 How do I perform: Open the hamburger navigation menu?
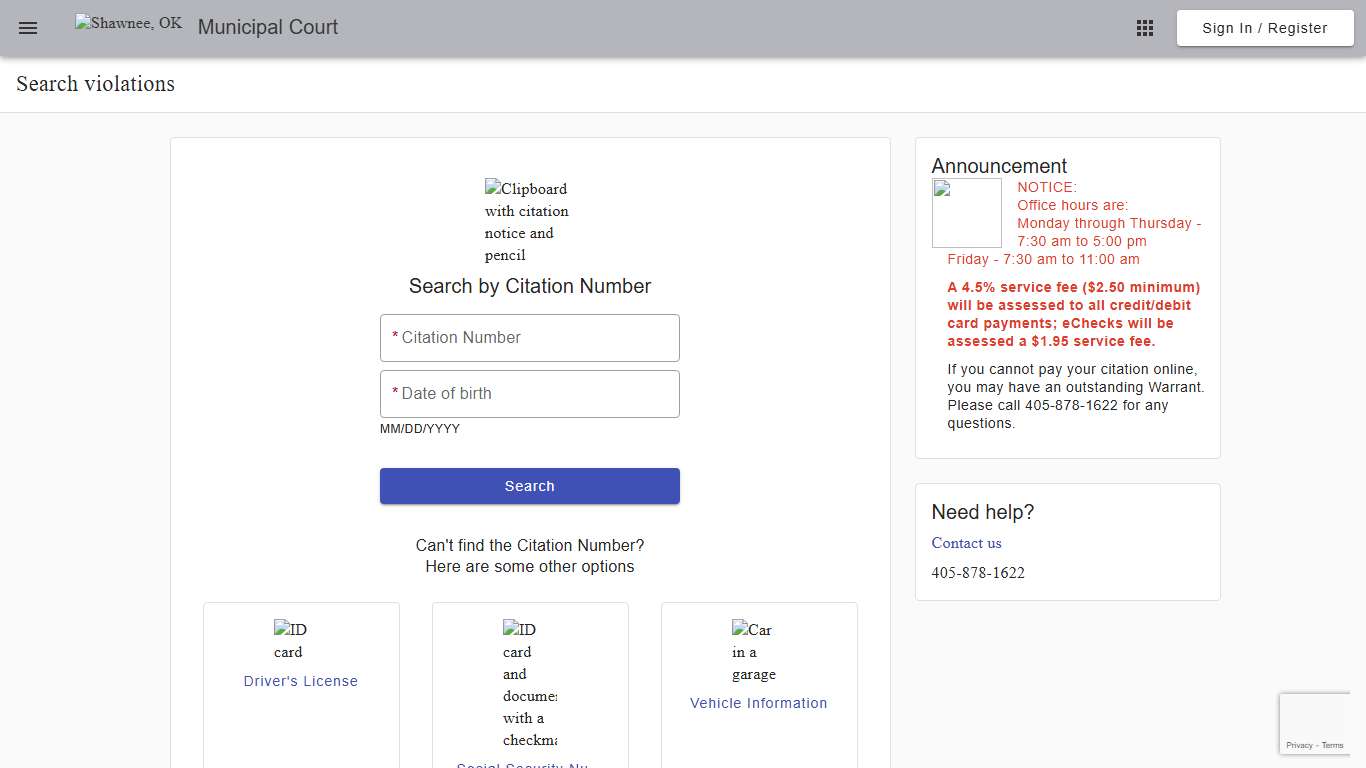pyautogui.click(x=27, y=27)
